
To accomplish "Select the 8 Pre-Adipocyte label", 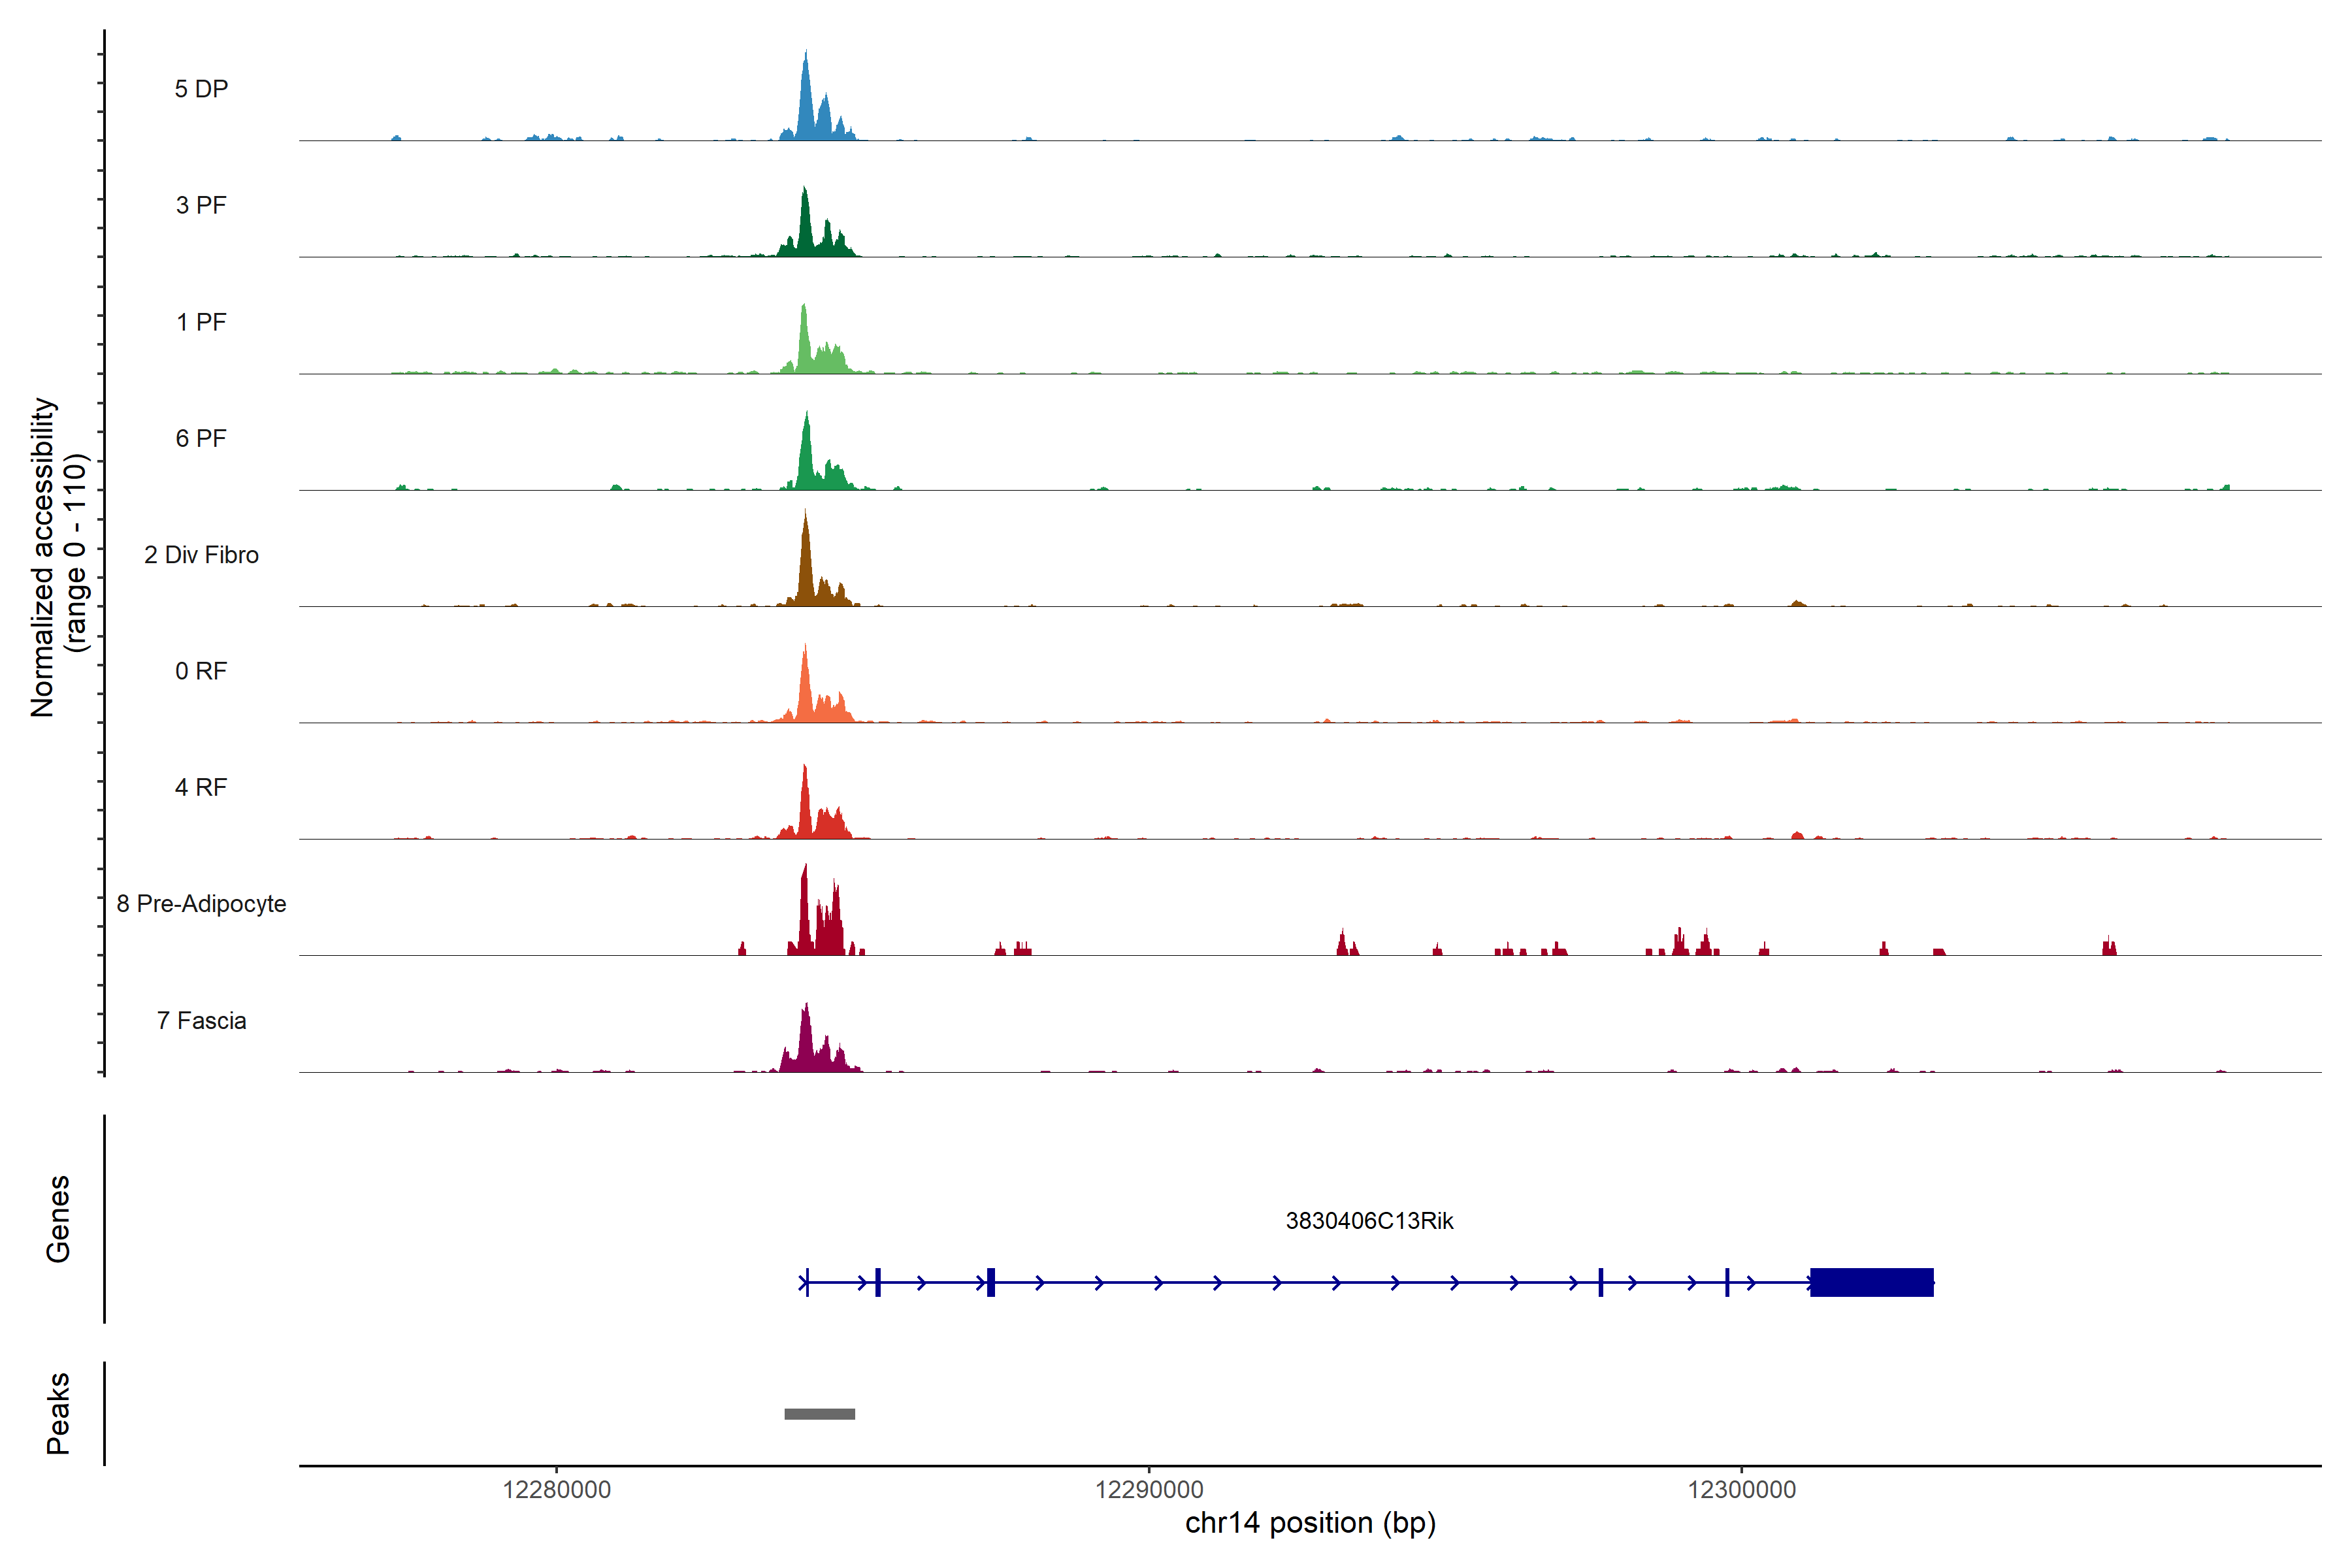I will click(201, 904).
